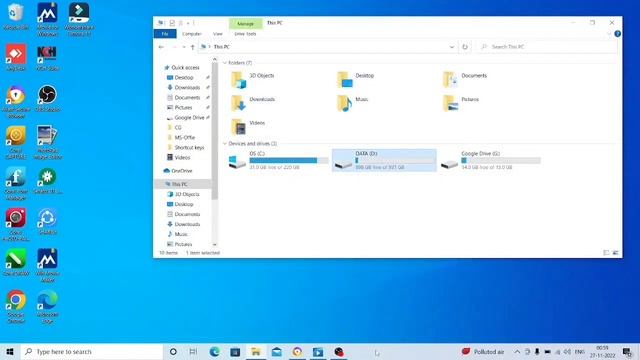Select the OS (C:) drive
Image resolution: width=640 pixels, height=360 pixels.
278,160
